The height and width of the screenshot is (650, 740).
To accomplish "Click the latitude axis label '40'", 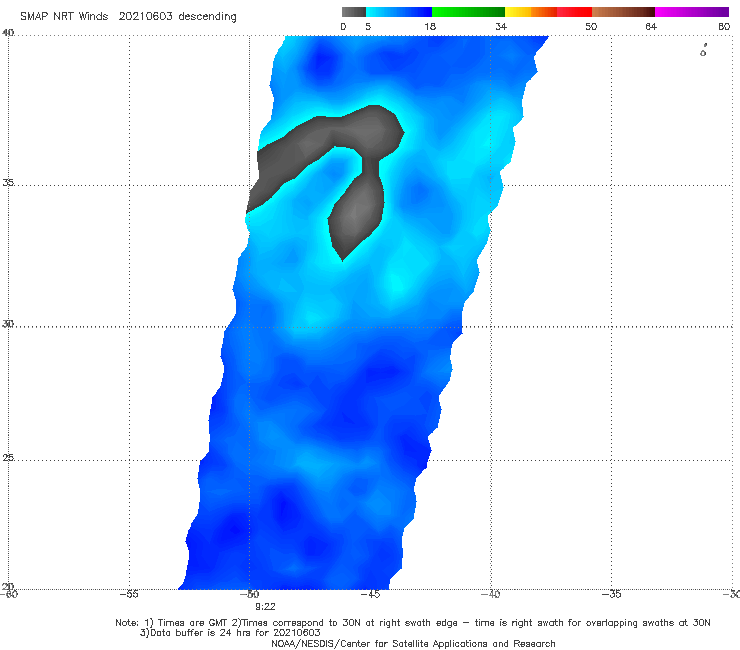I will (8, 32).
